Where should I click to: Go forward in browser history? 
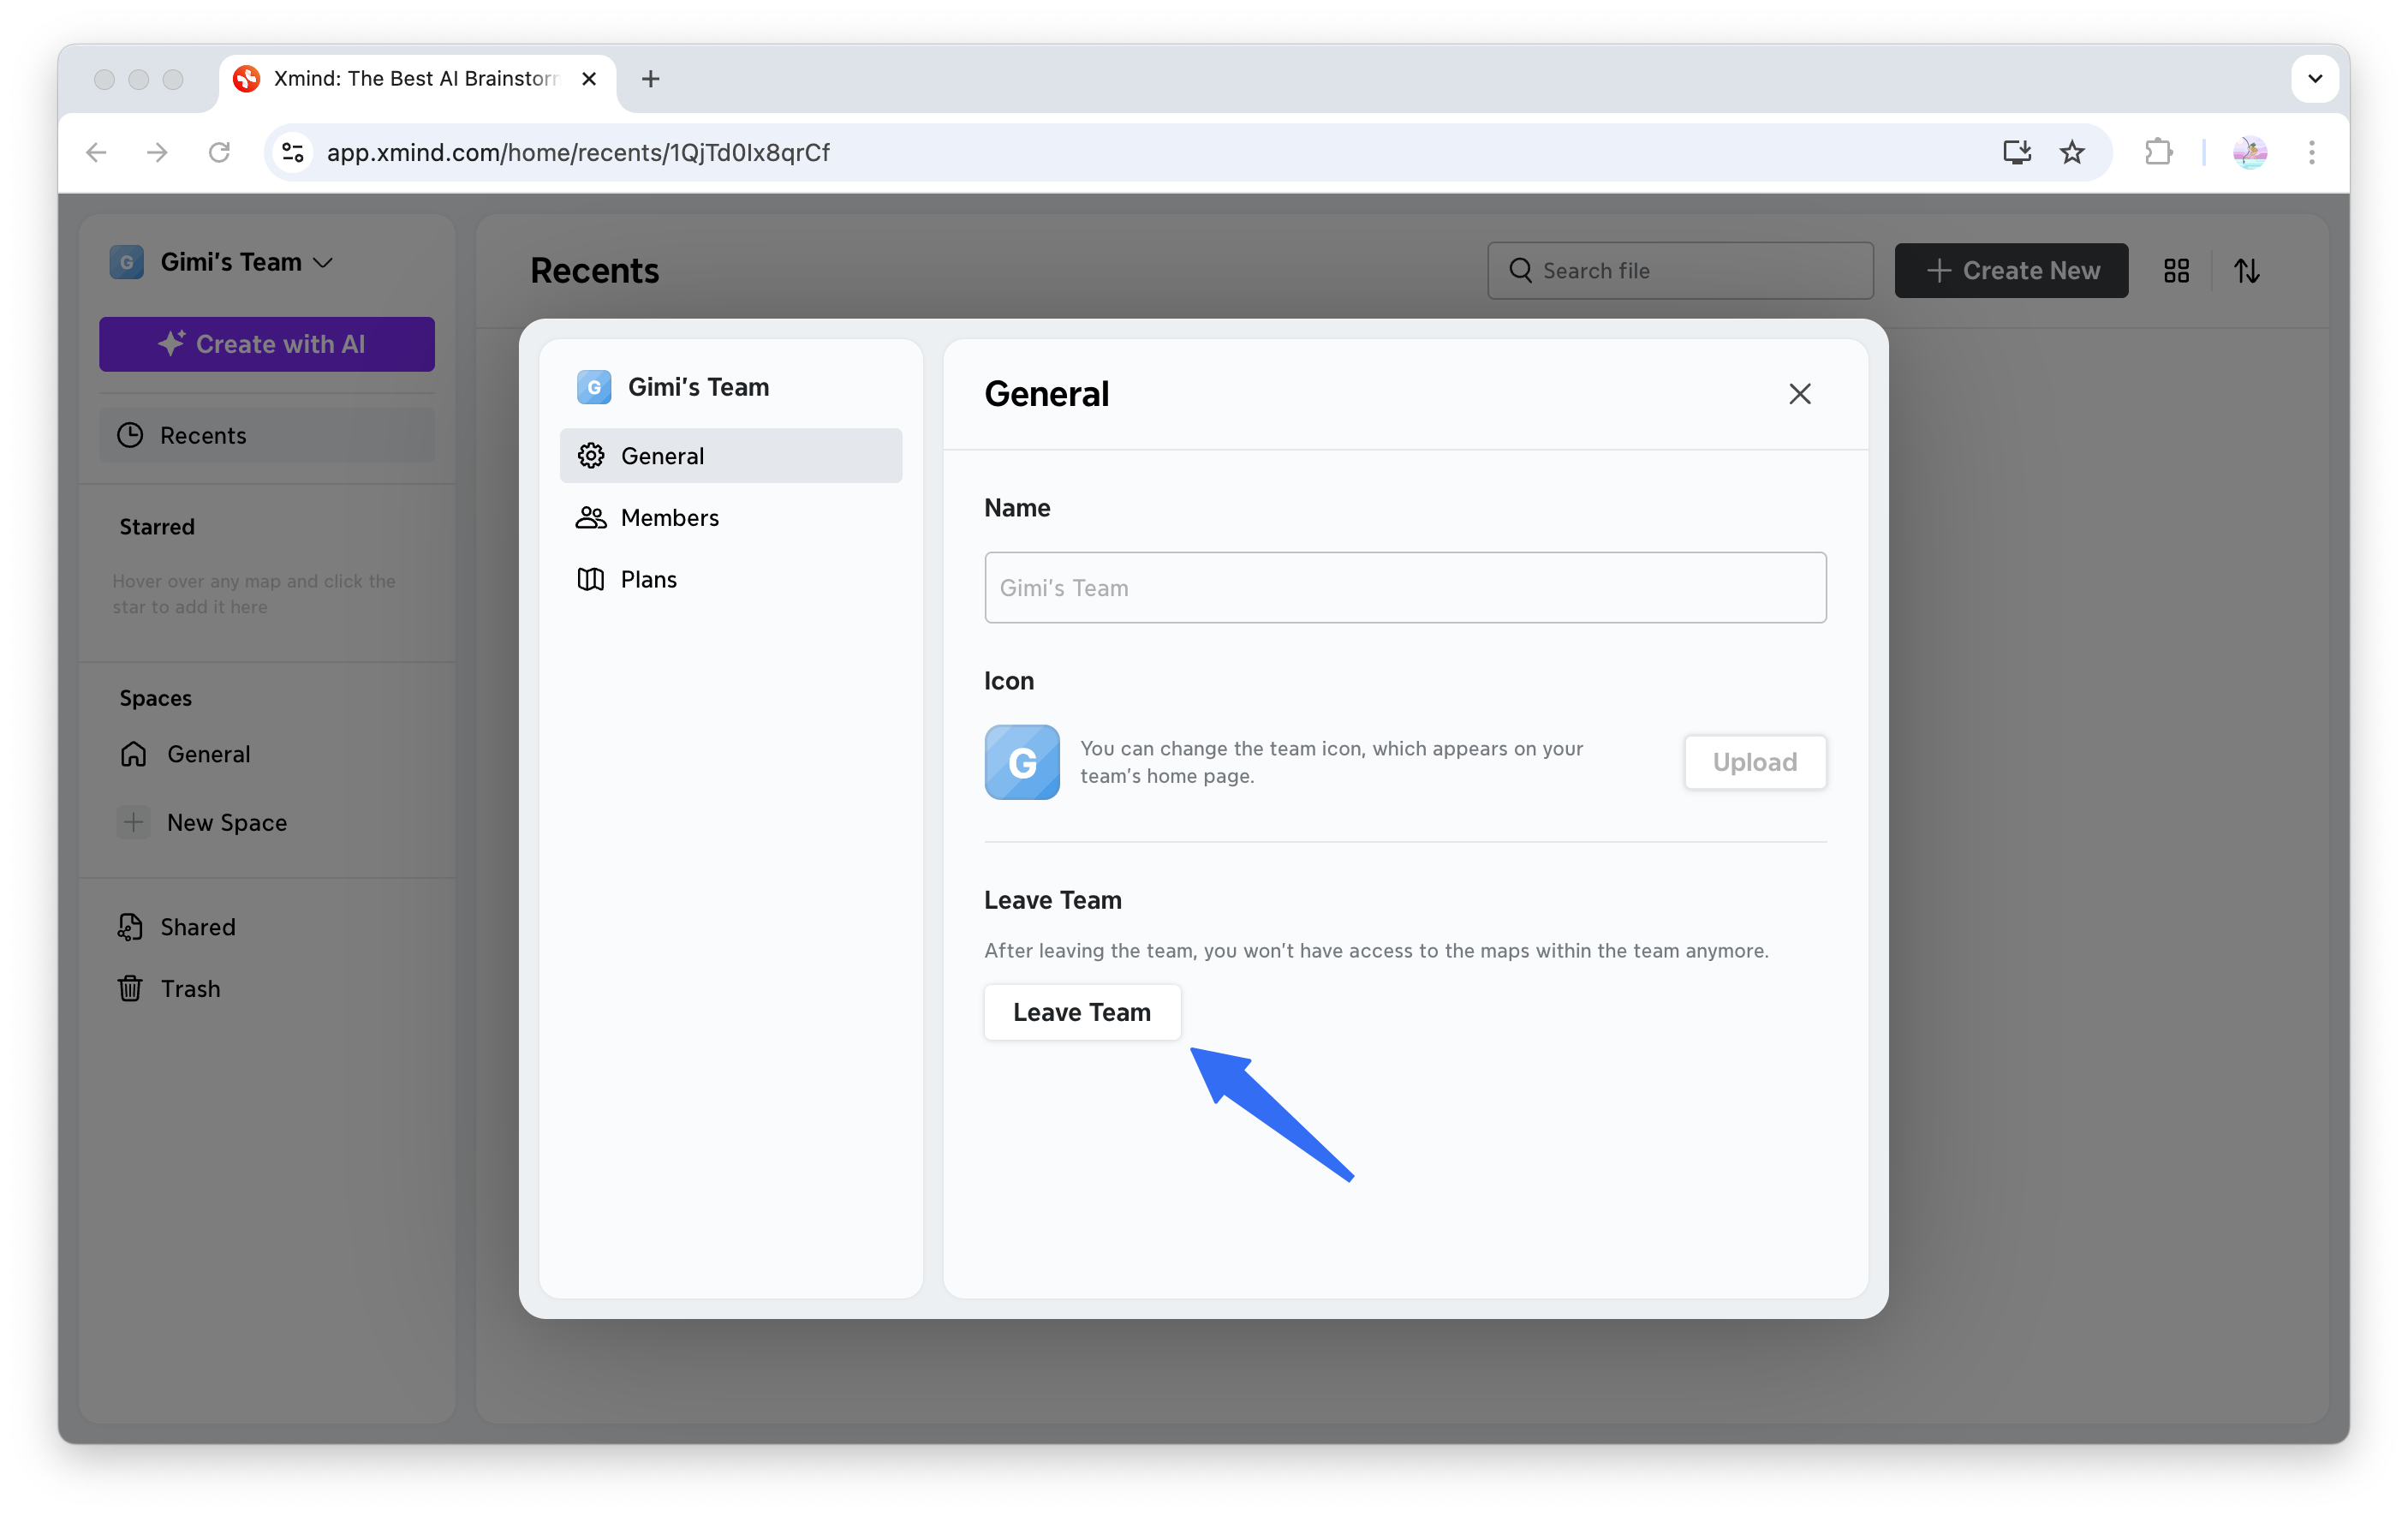pos(157,152)
